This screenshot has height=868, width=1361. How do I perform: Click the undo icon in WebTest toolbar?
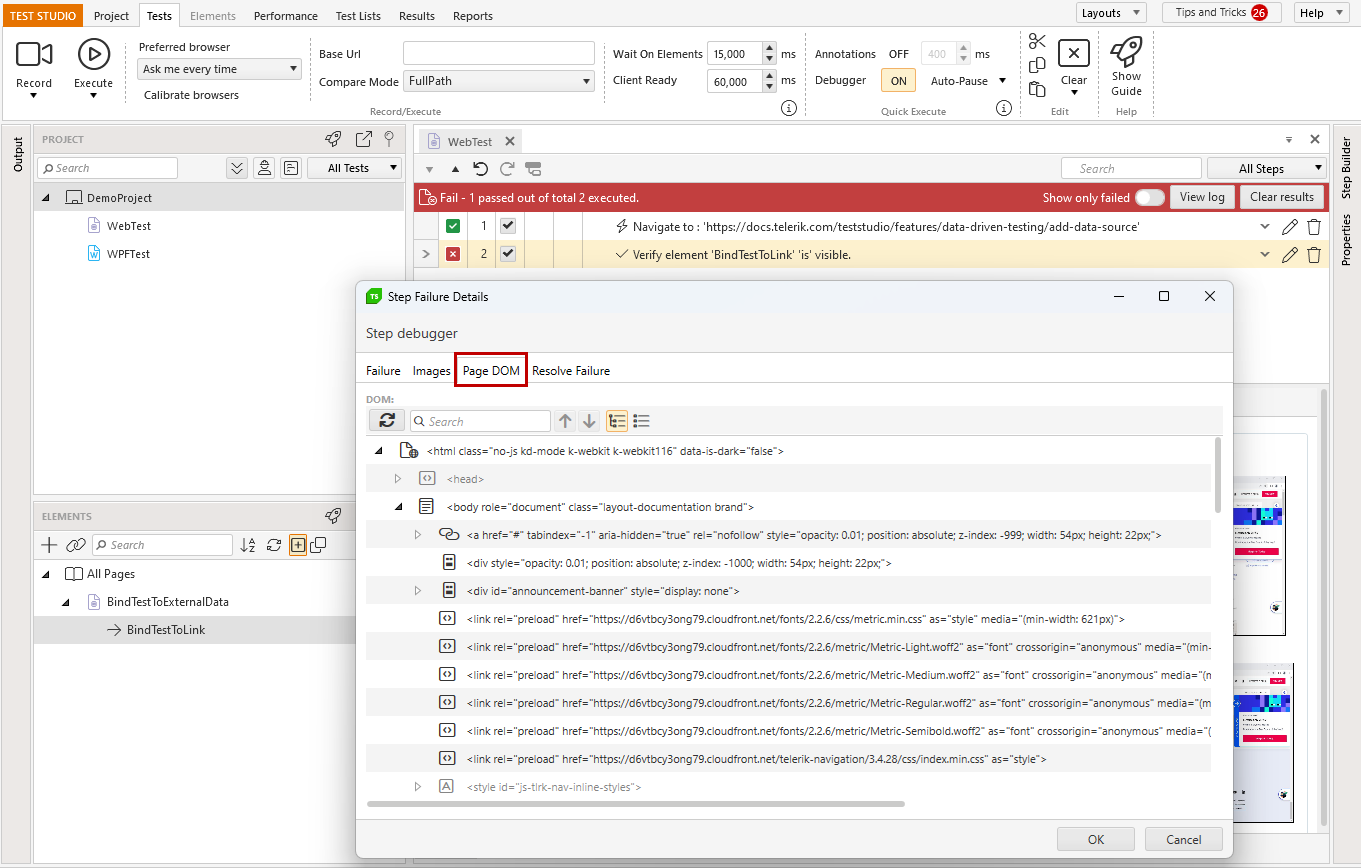point(481,169)
